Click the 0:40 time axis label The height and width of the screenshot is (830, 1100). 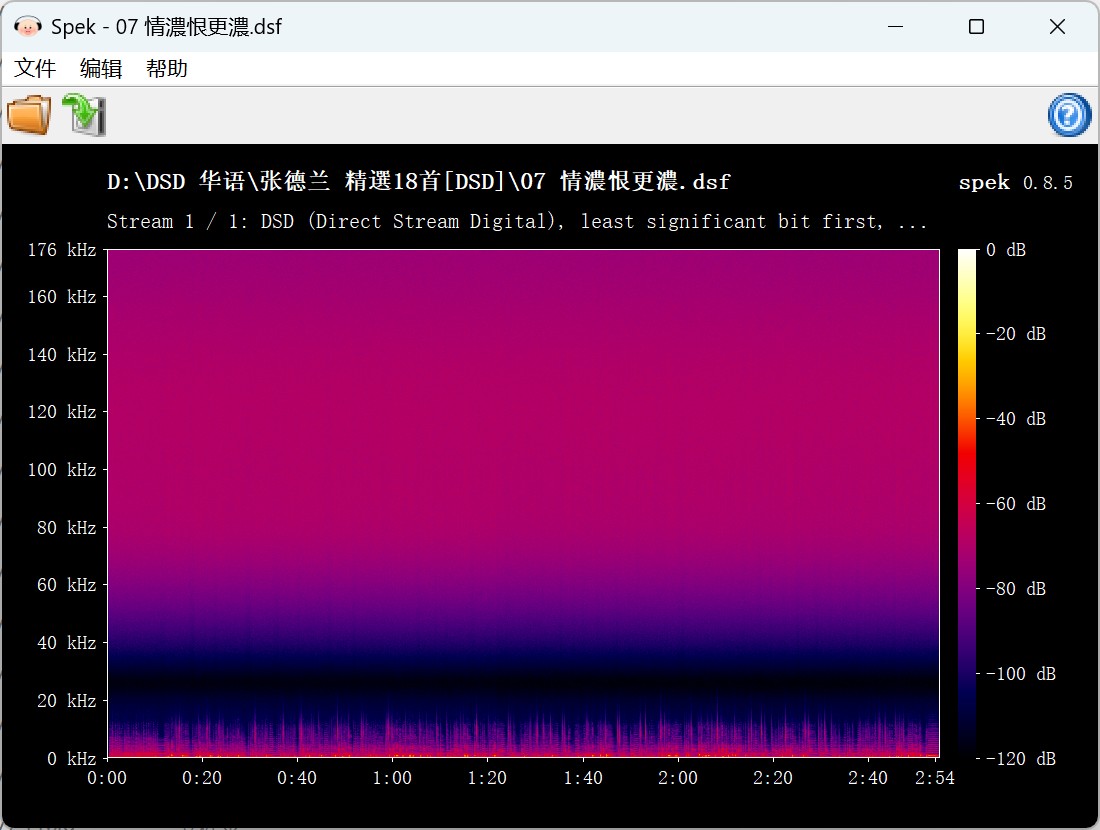(x=297, y=778)
